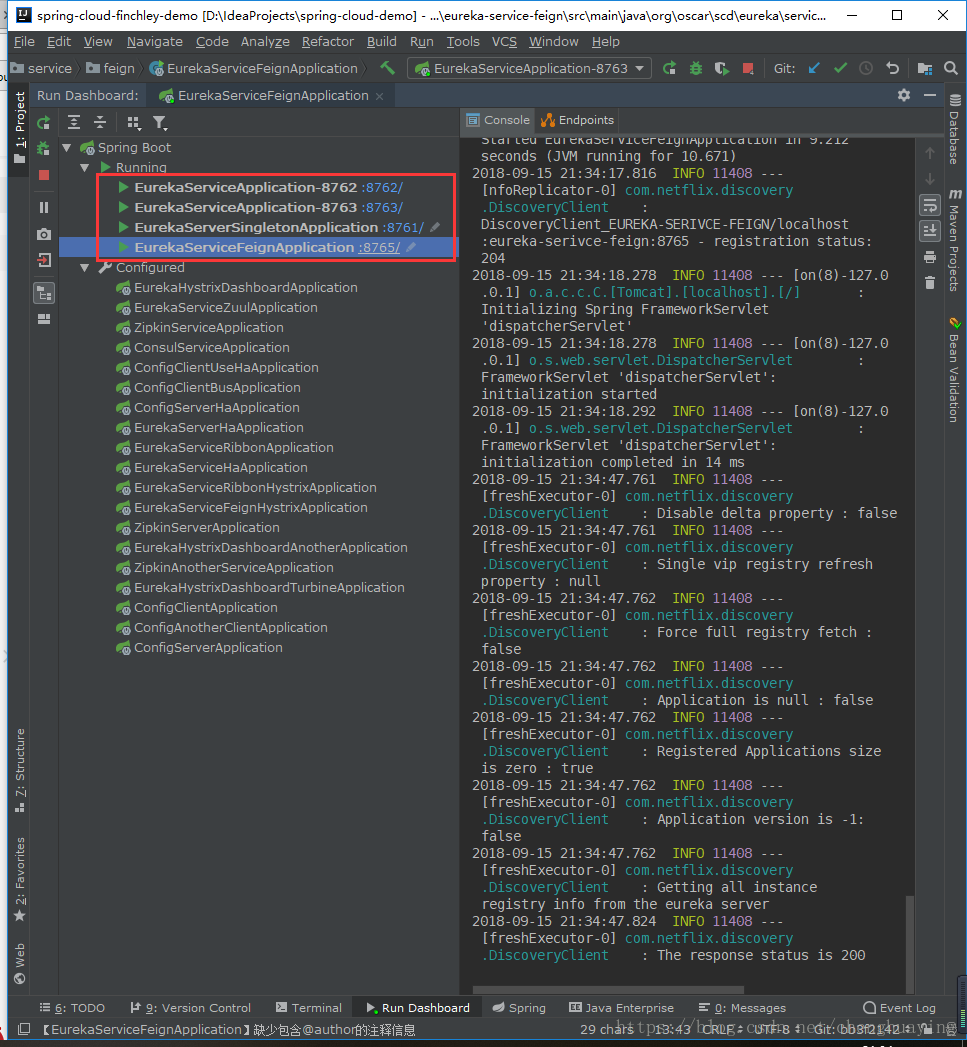Screen dimensions: 967x1047
Task: Click Up the Stack Trace arrow icon
Action: click(x=930, y=153)
